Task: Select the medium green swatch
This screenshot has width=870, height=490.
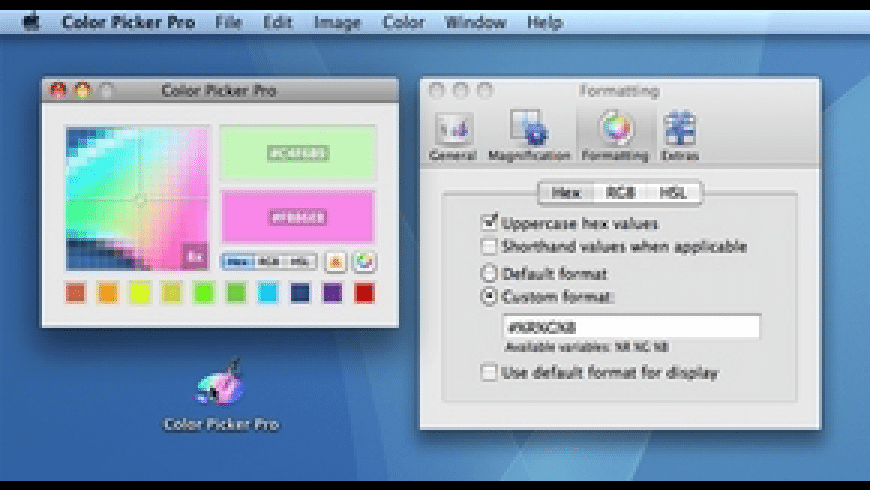Action: (x=236, y=293)
